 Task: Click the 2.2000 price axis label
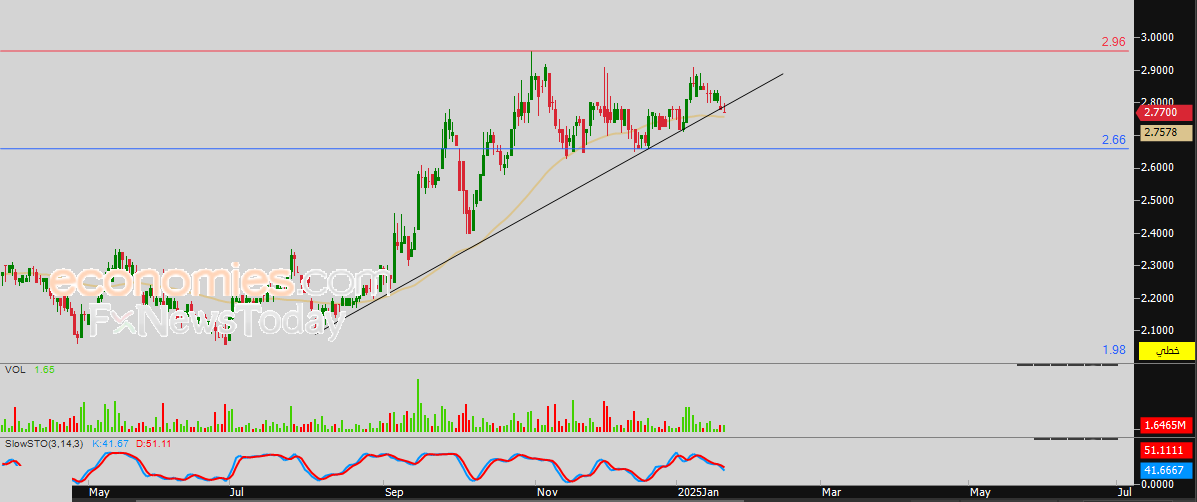(x=1157, y=298)
